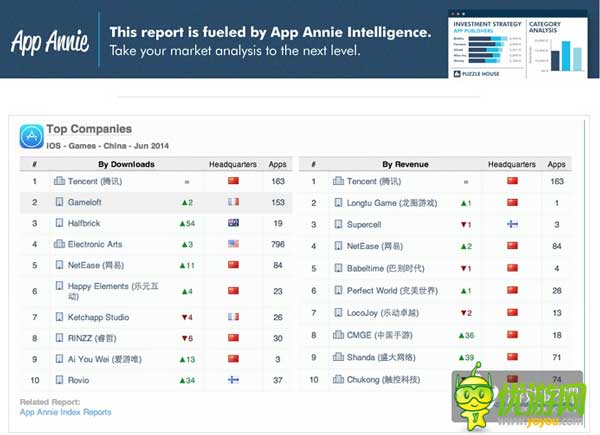Viewport: 600px width, 435px height.
Task: Click the China flag in Tencent downloads row
Action: click(234, 181)
